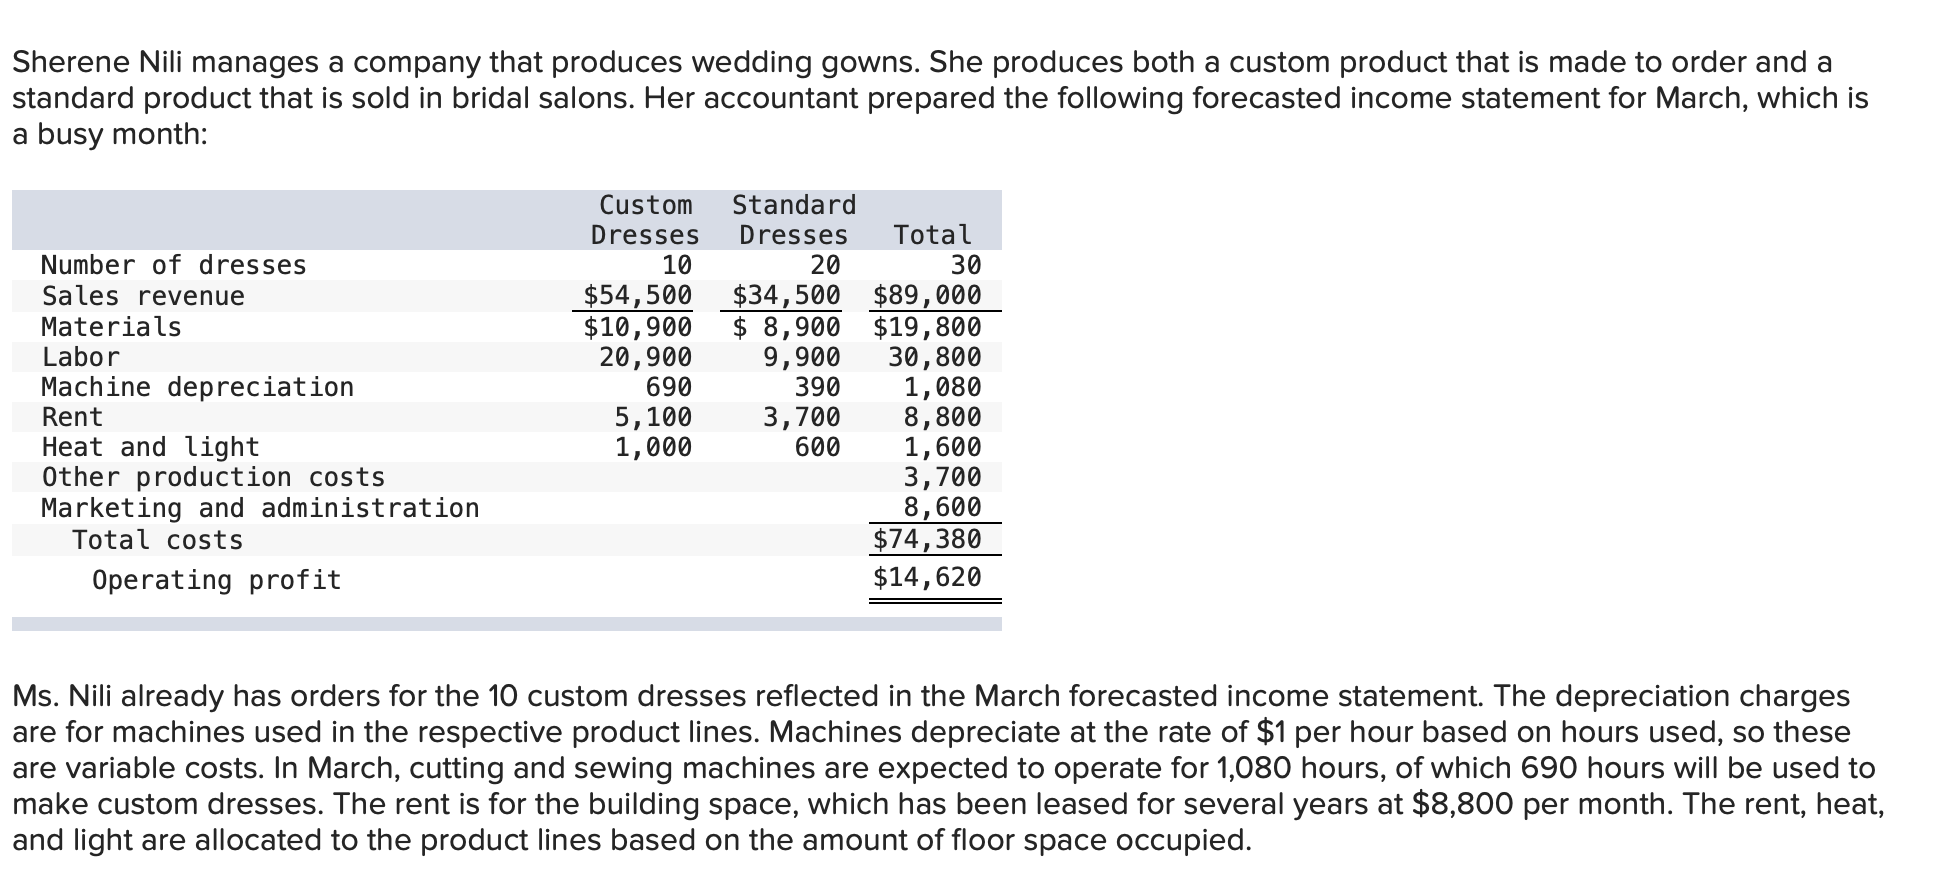Click custom materials value $10,900
Screen dimensions: 1952x878
[x=637, y=327]
